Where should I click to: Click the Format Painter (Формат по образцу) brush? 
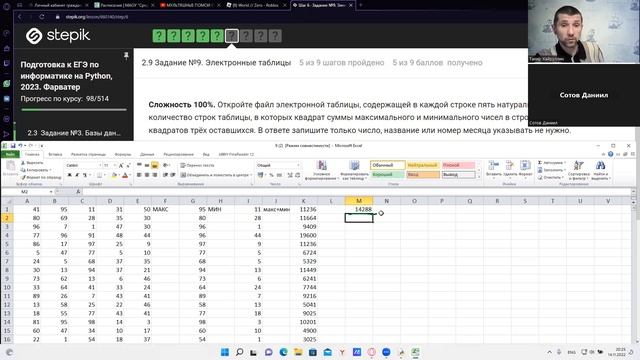pyautogui.click(x=41, y=177)
